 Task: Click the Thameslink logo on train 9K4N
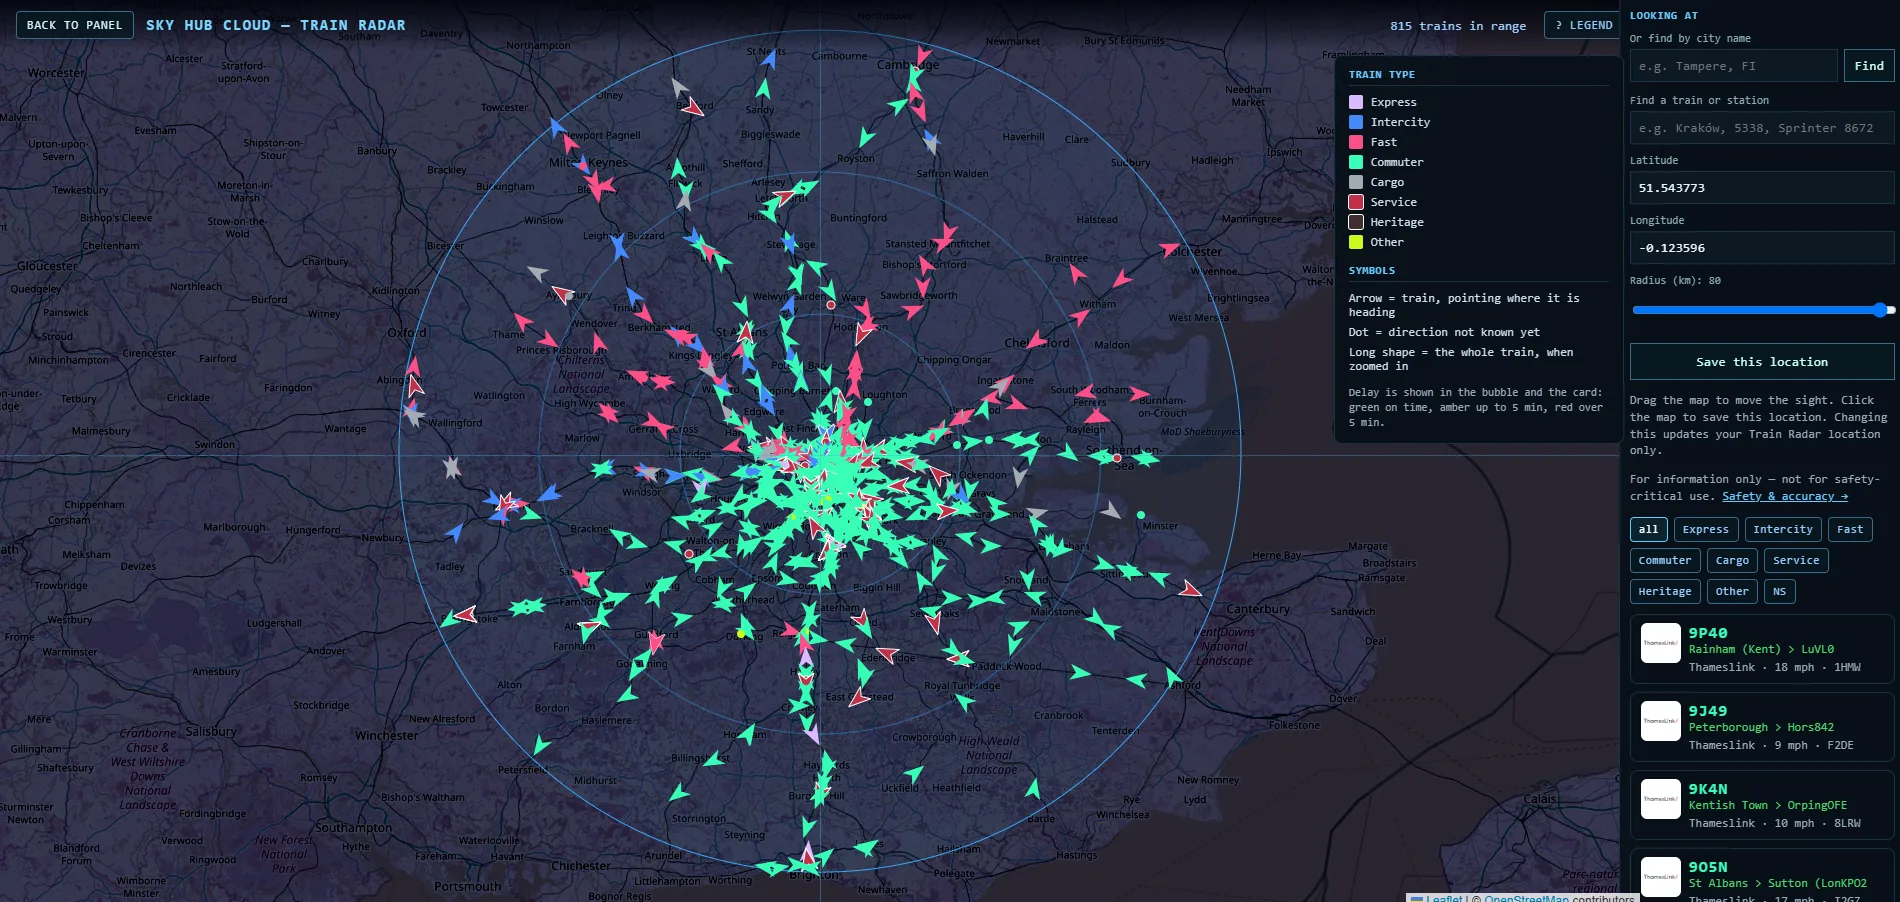pos(1661,799)
